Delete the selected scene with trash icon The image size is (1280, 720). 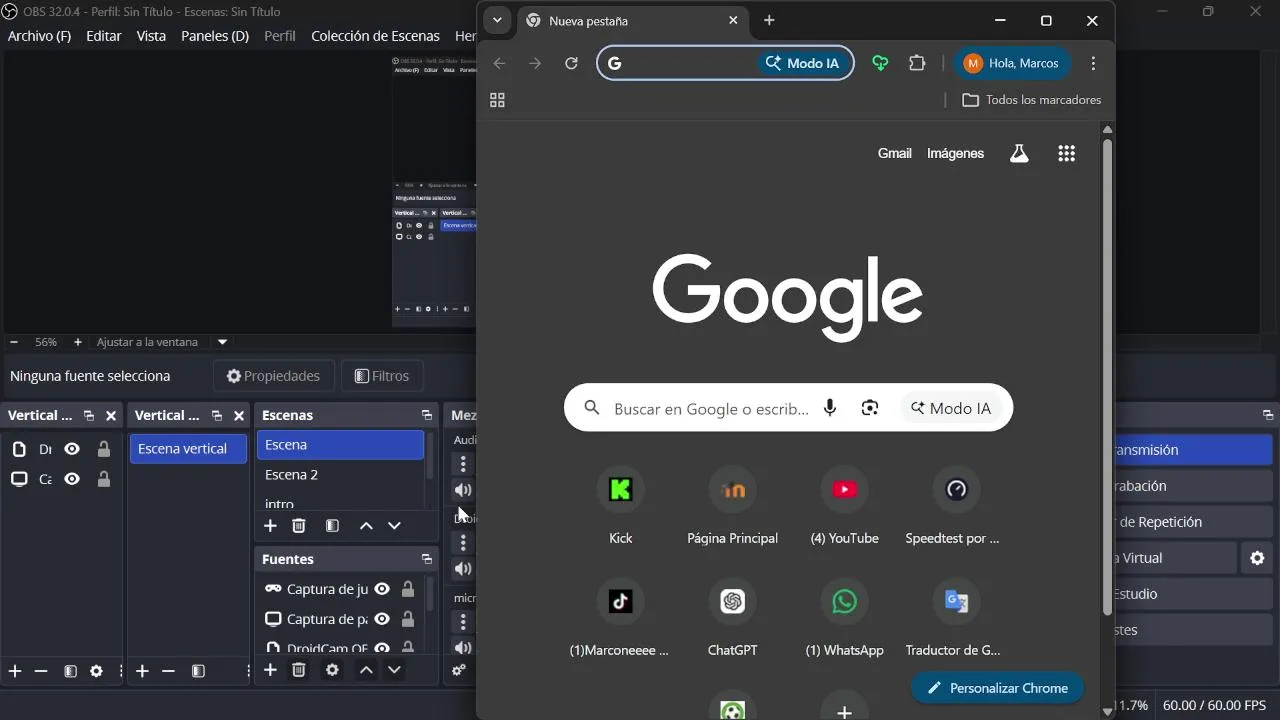(299, 526)
